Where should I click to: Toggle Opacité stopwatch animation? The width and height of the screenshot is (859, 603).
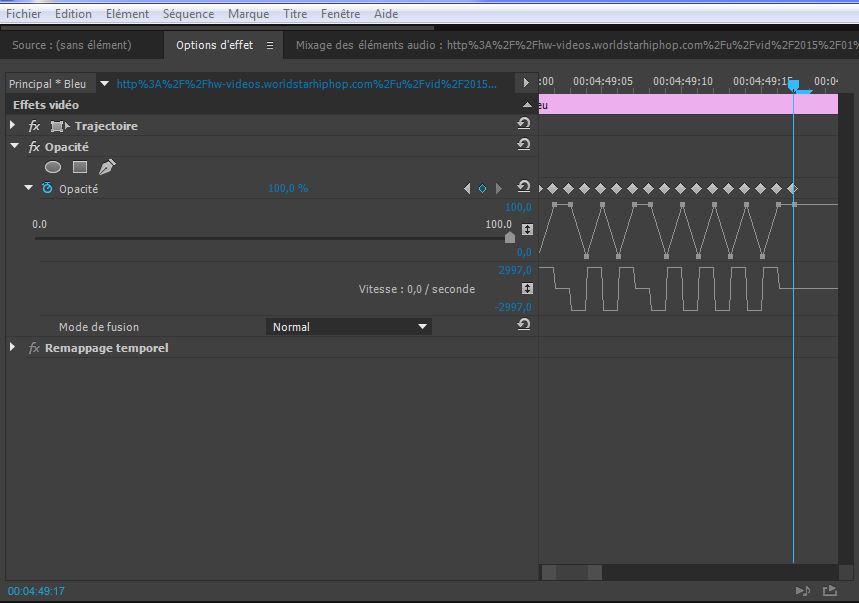[x=46, y=188]
